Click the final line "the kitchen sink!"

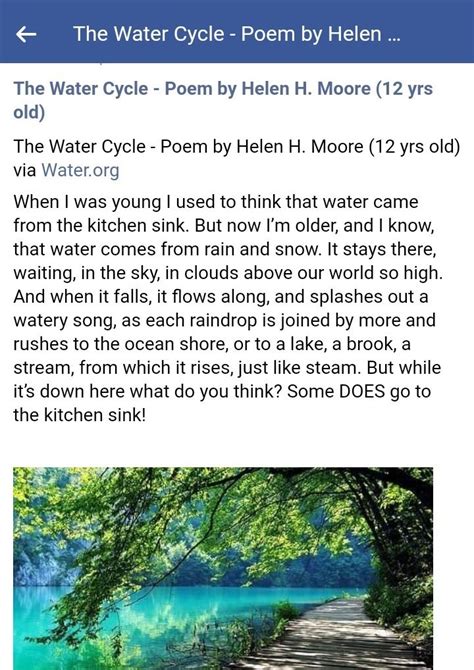click(79, 415)
